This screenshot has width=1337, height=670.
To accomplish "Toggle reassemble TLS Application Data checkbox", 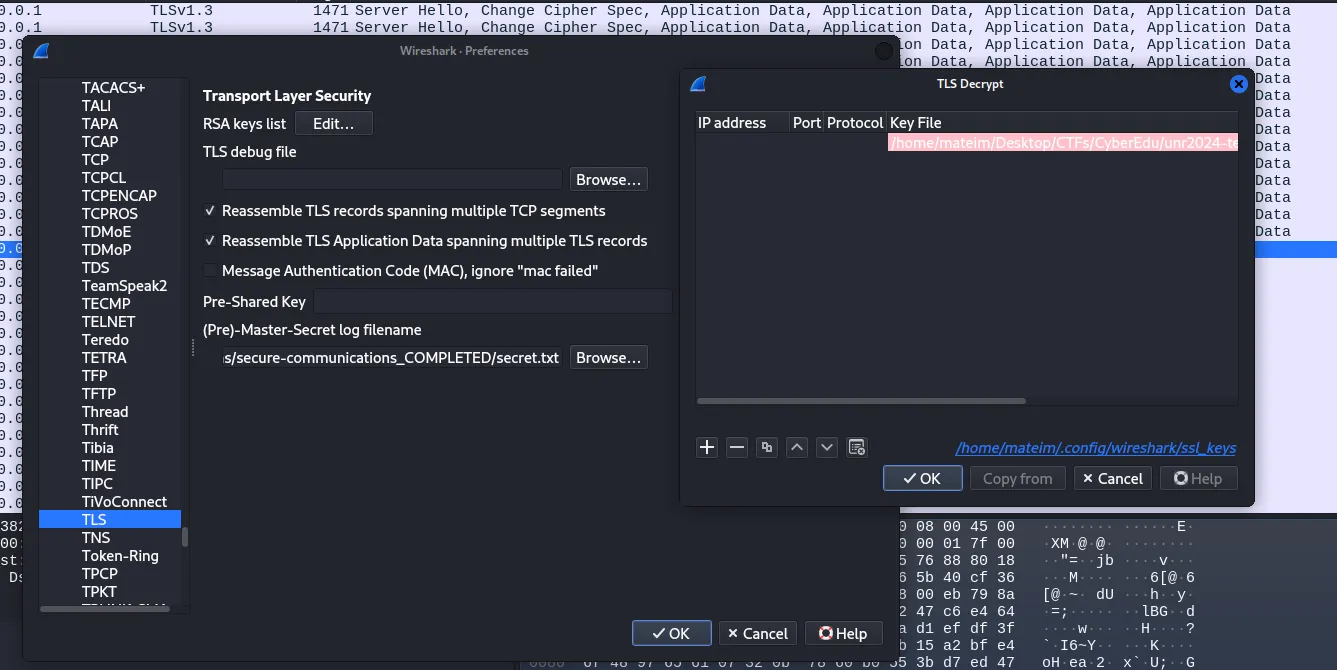I will 210,241.
